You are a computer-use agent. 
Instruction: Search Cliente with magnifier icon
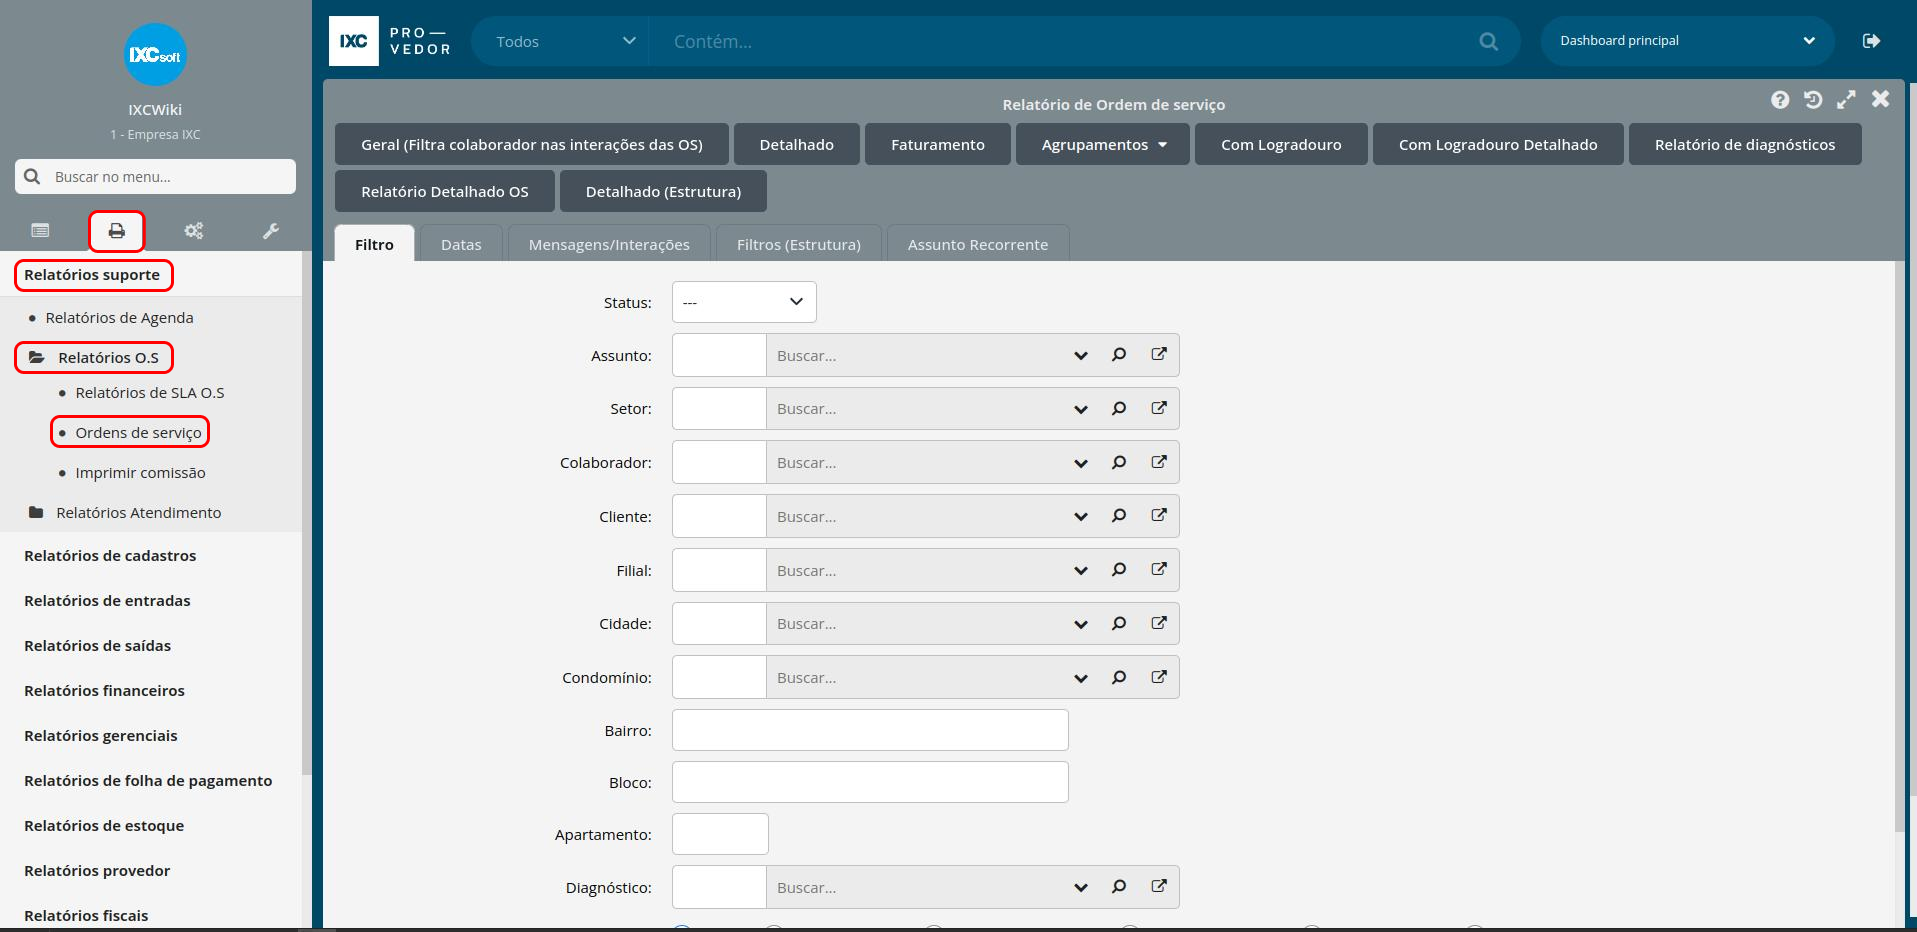(1119, 516)
